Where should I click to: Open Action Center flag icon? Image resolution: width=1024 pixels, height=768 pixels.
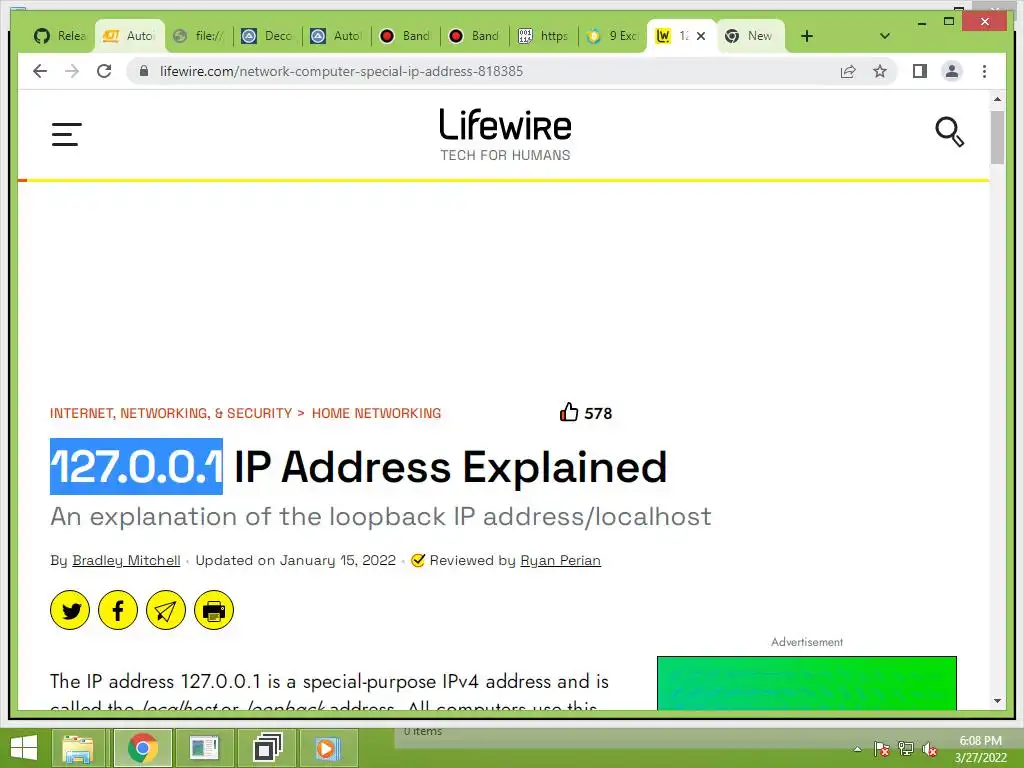pos(882,749)
